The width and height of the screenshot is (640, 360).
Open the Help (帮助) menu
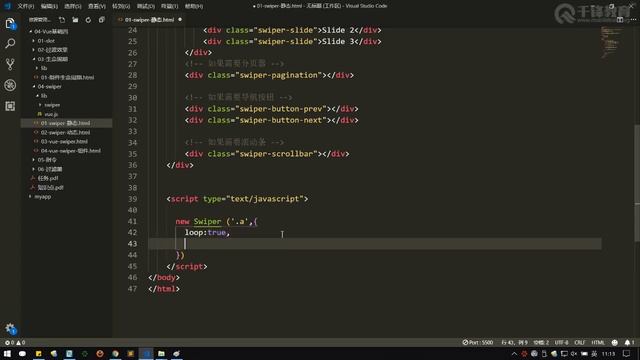tap(194, 6)
